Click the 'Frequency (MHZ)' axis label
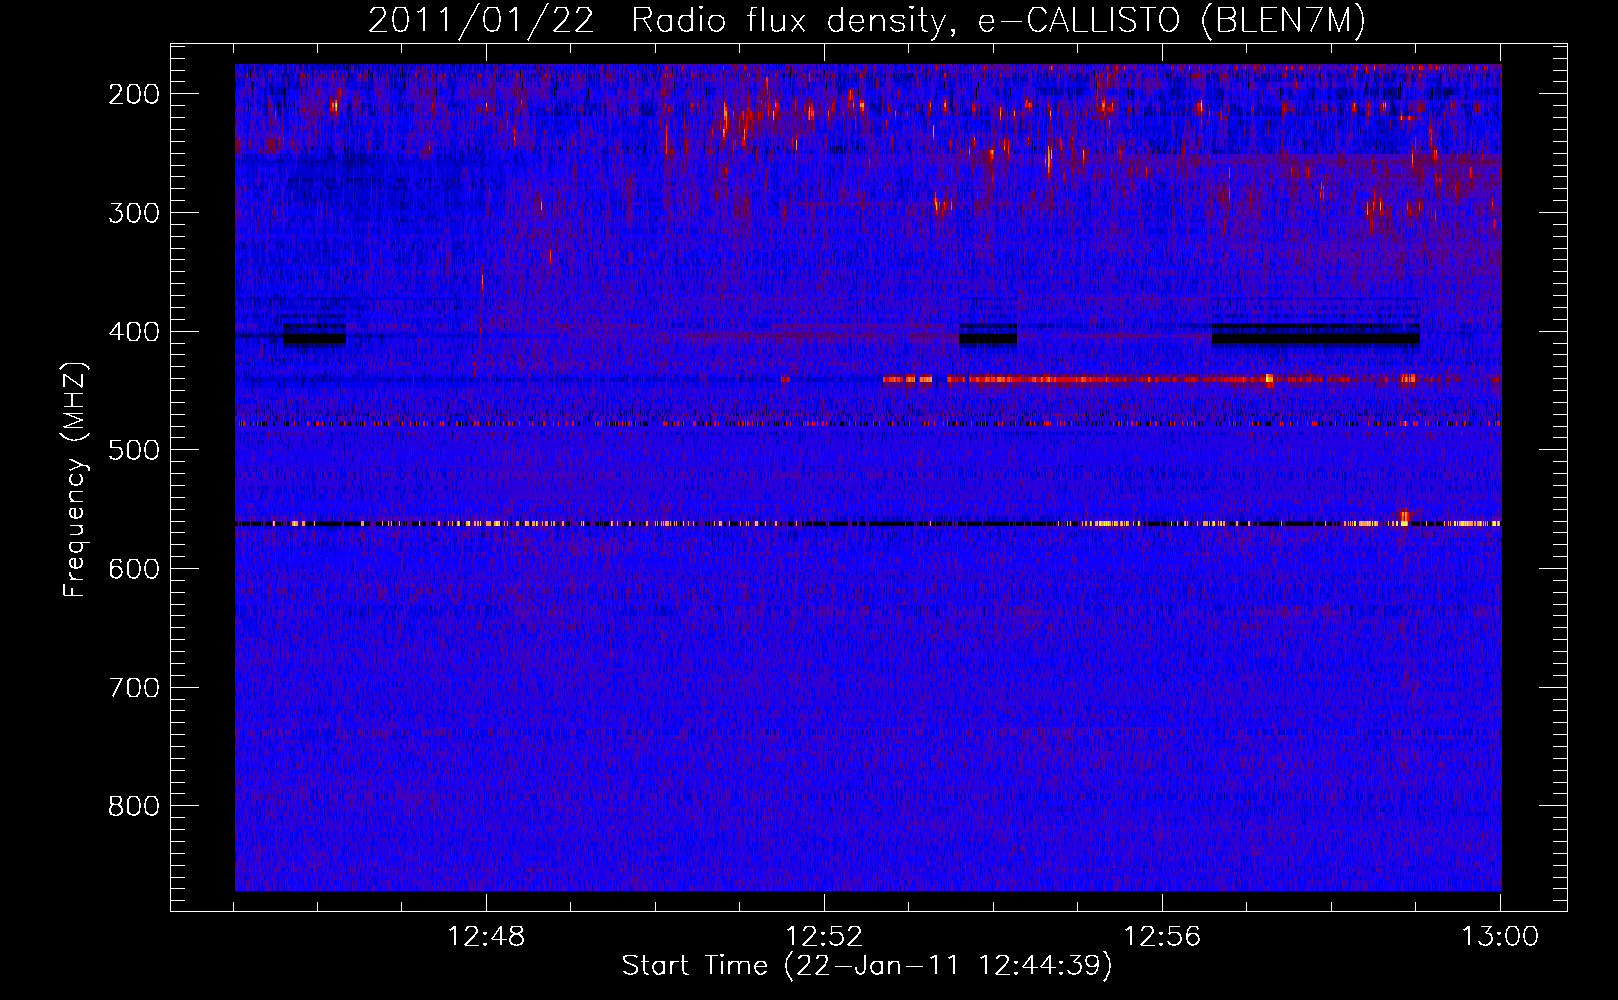 coord(74,480)
